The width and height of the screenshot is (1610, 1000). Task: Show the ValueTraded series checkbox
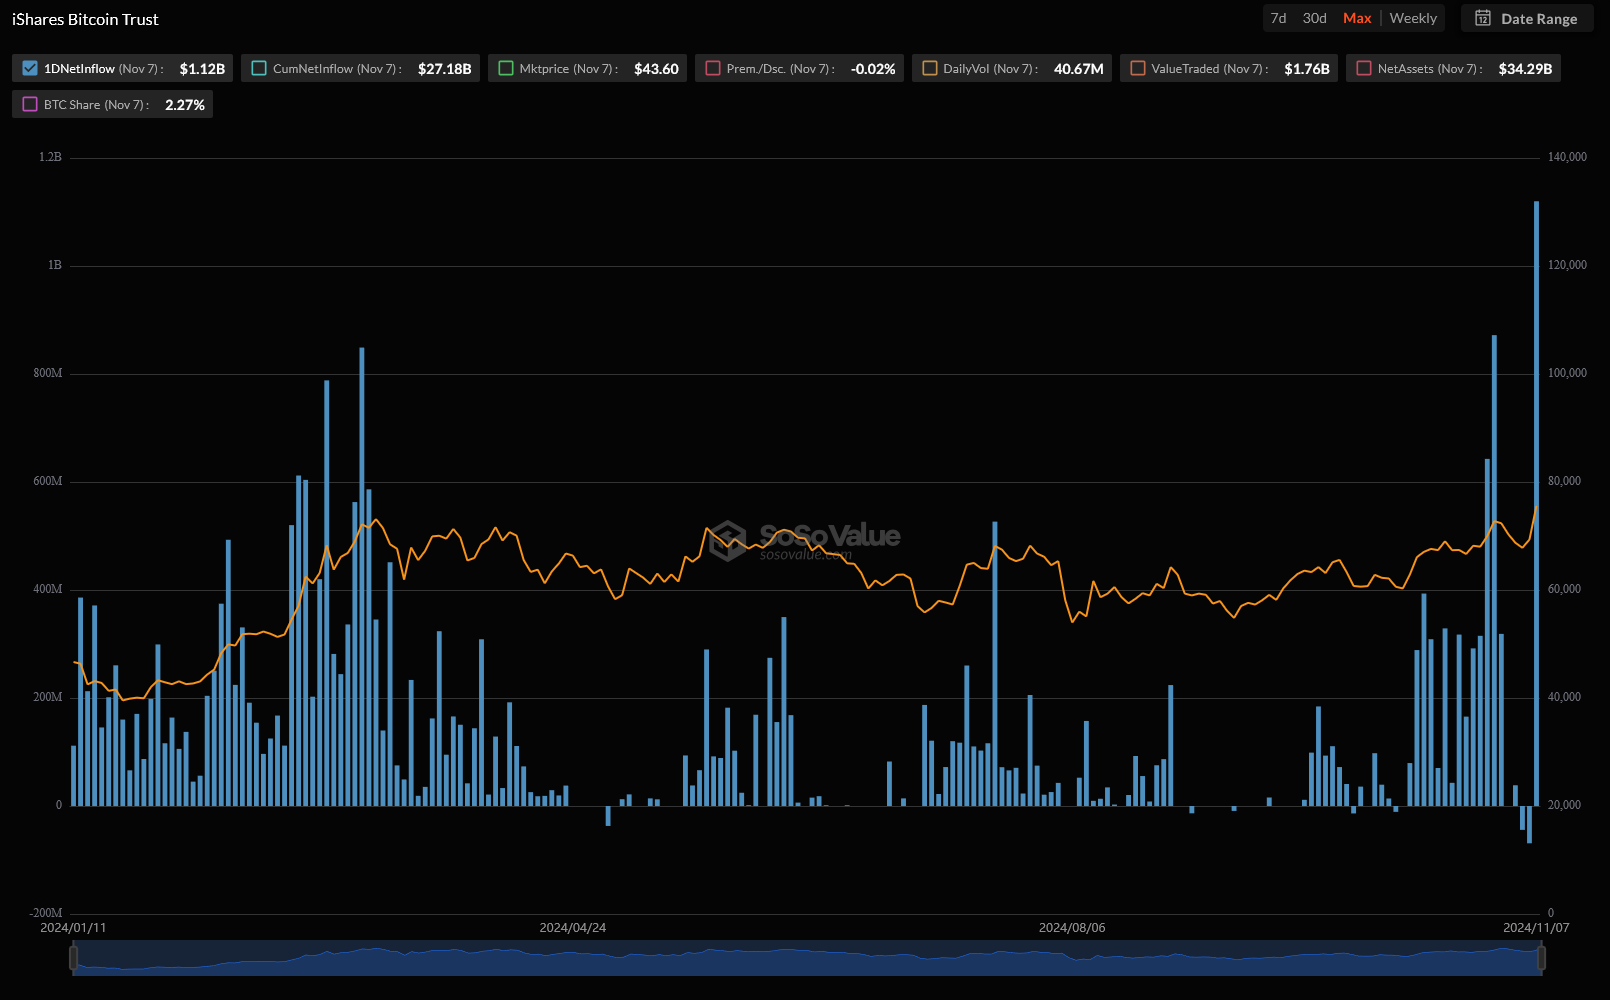click(1138, 69)
